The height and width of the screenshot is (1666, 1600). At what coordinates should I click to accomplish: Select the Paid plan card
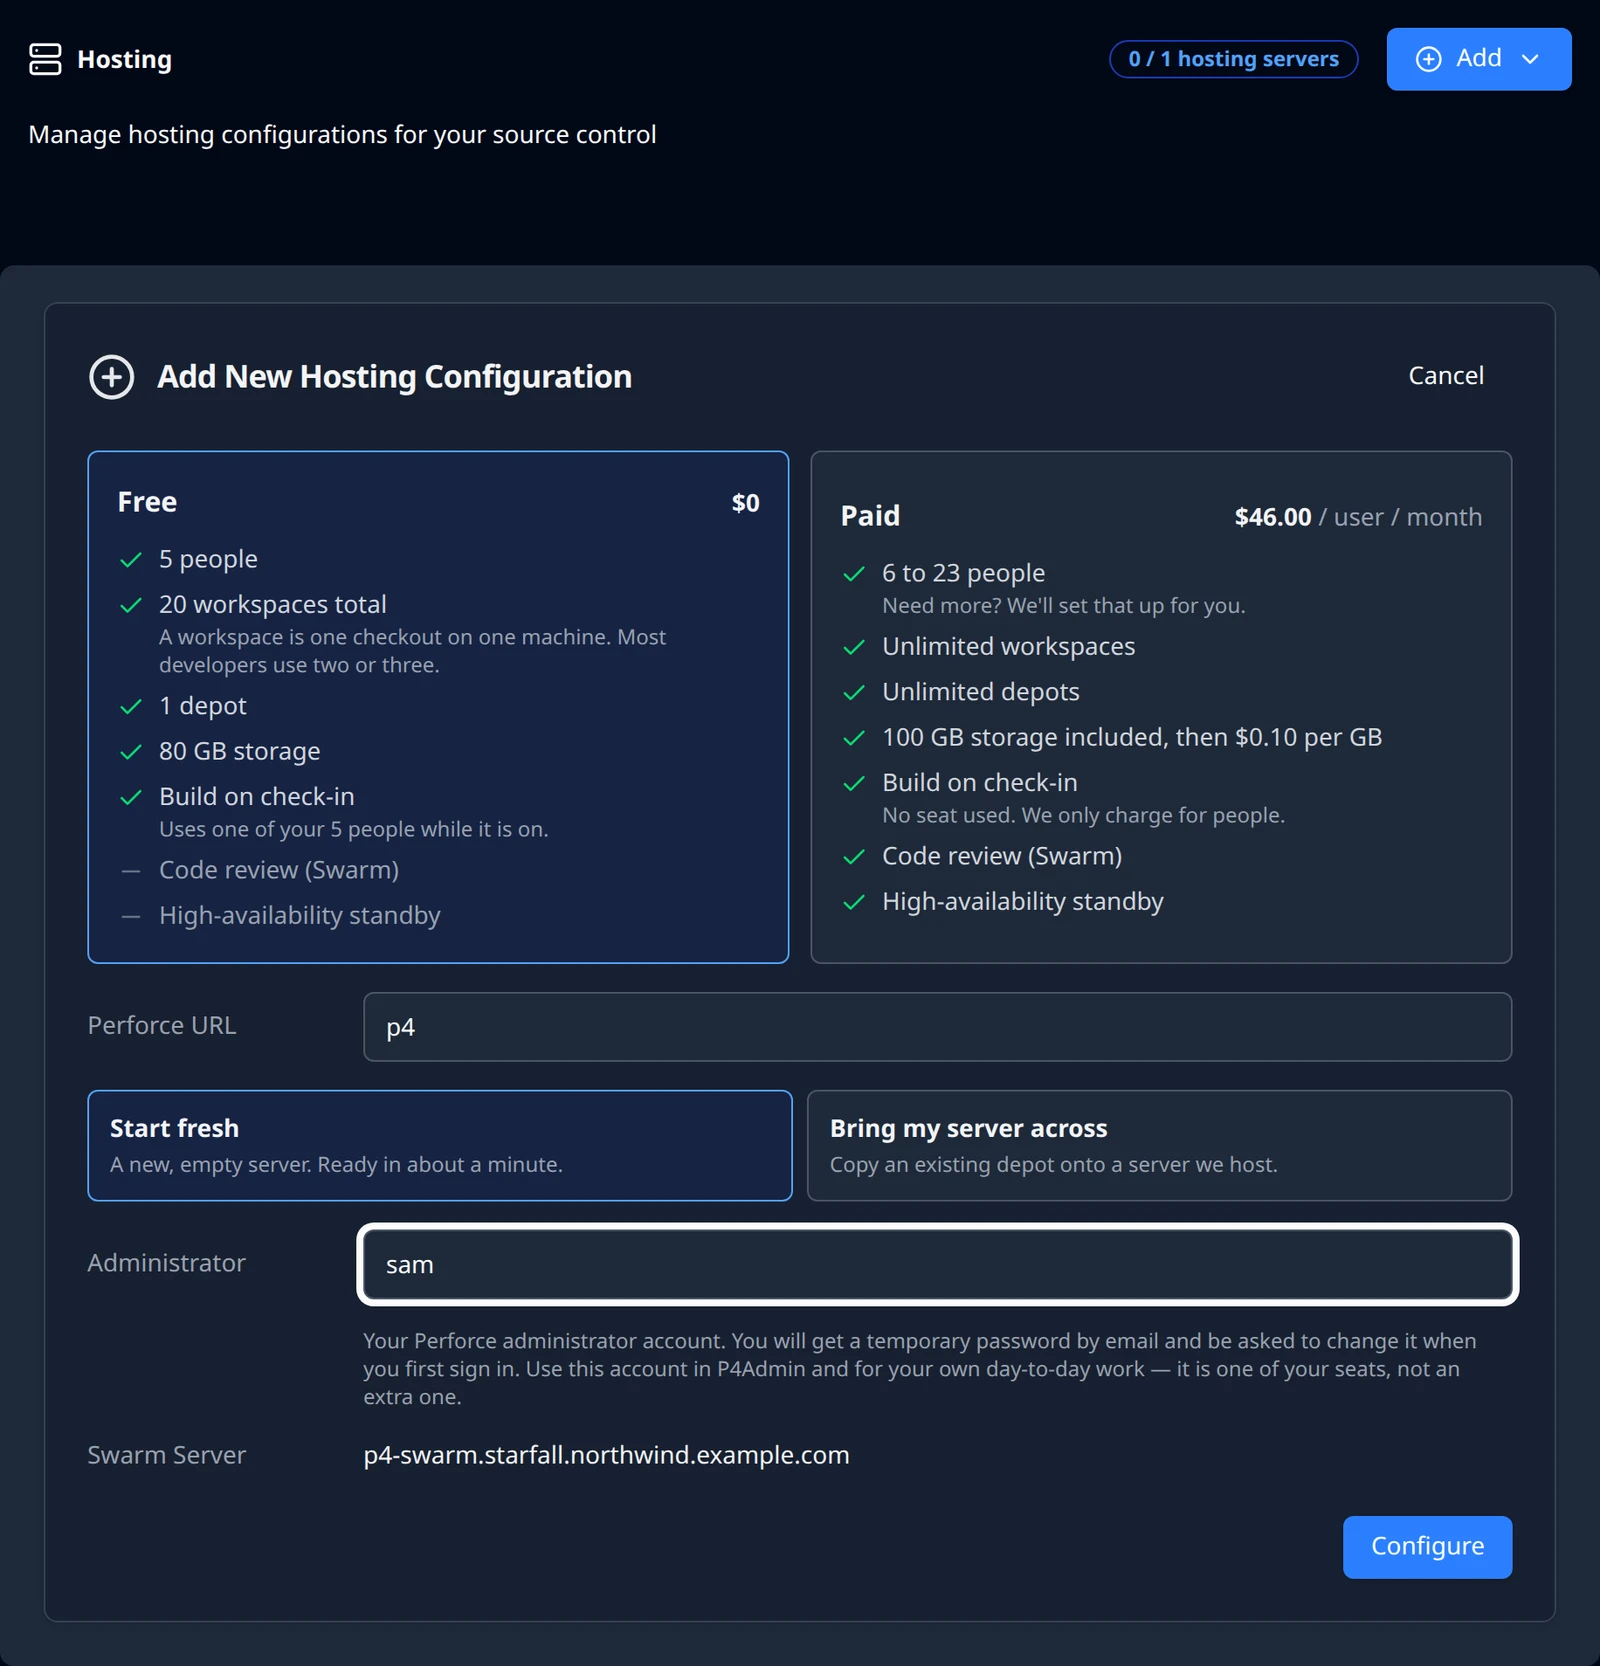(x=1161, y=707)
